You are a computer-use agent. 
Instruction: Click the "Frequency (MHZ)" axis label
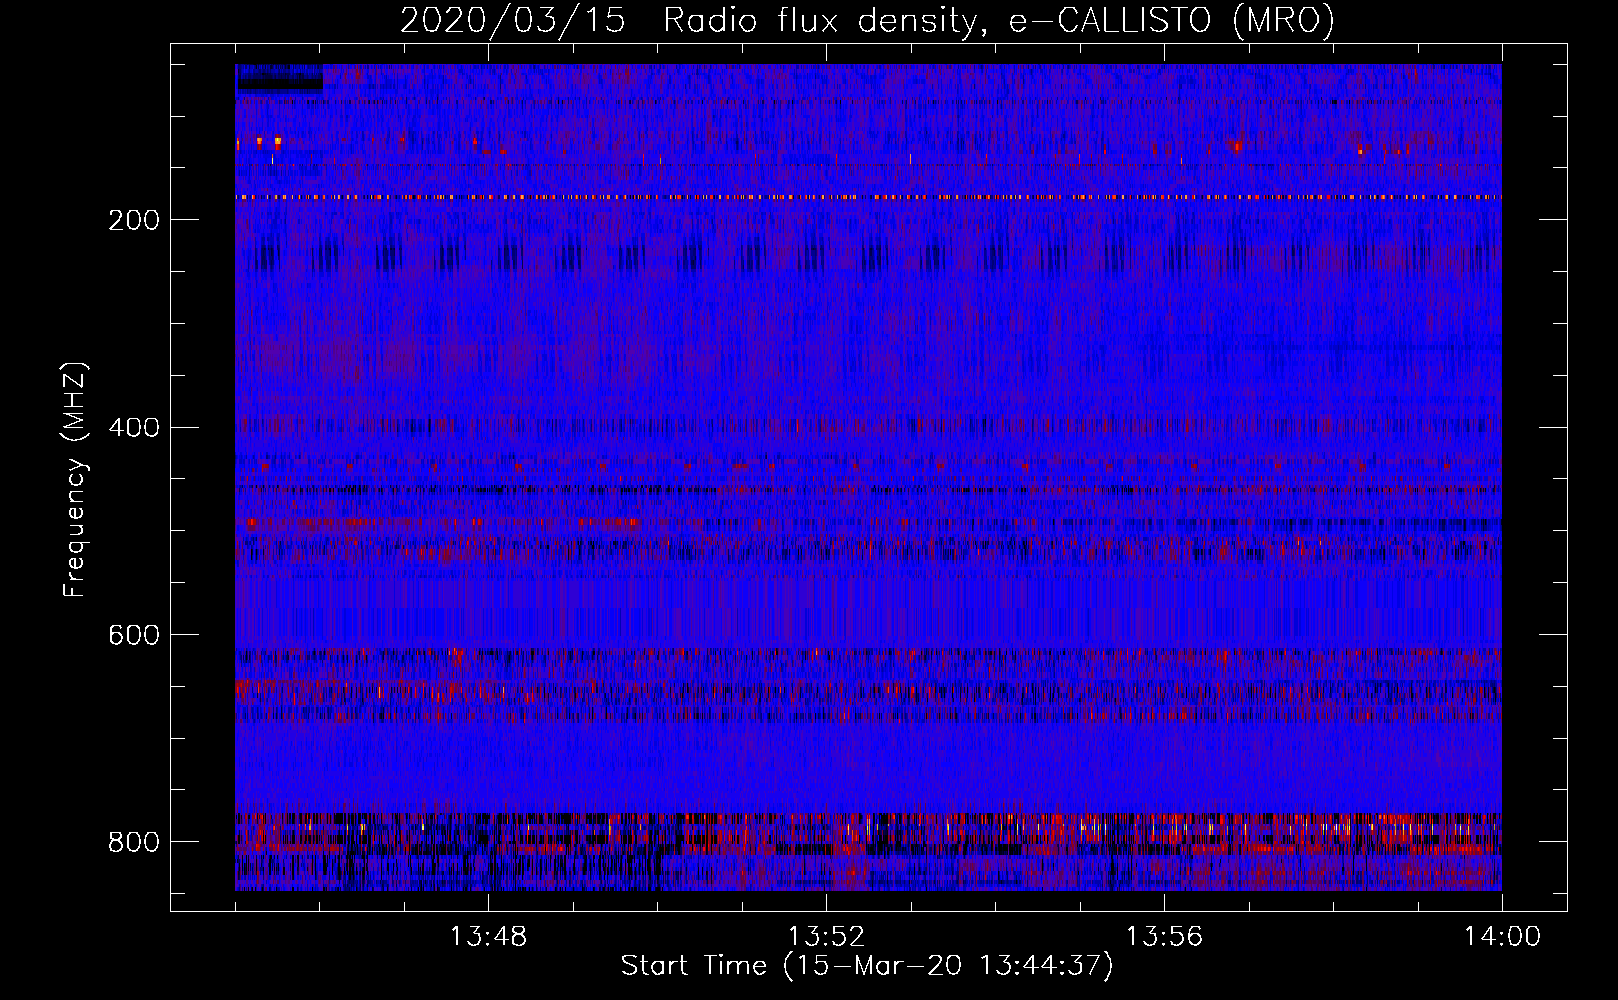pos(75,480)
